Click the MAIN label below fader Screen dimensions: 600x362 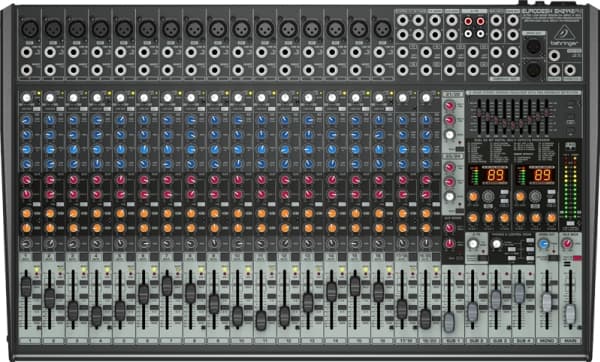pyautogui.click(x=571, y=340)
